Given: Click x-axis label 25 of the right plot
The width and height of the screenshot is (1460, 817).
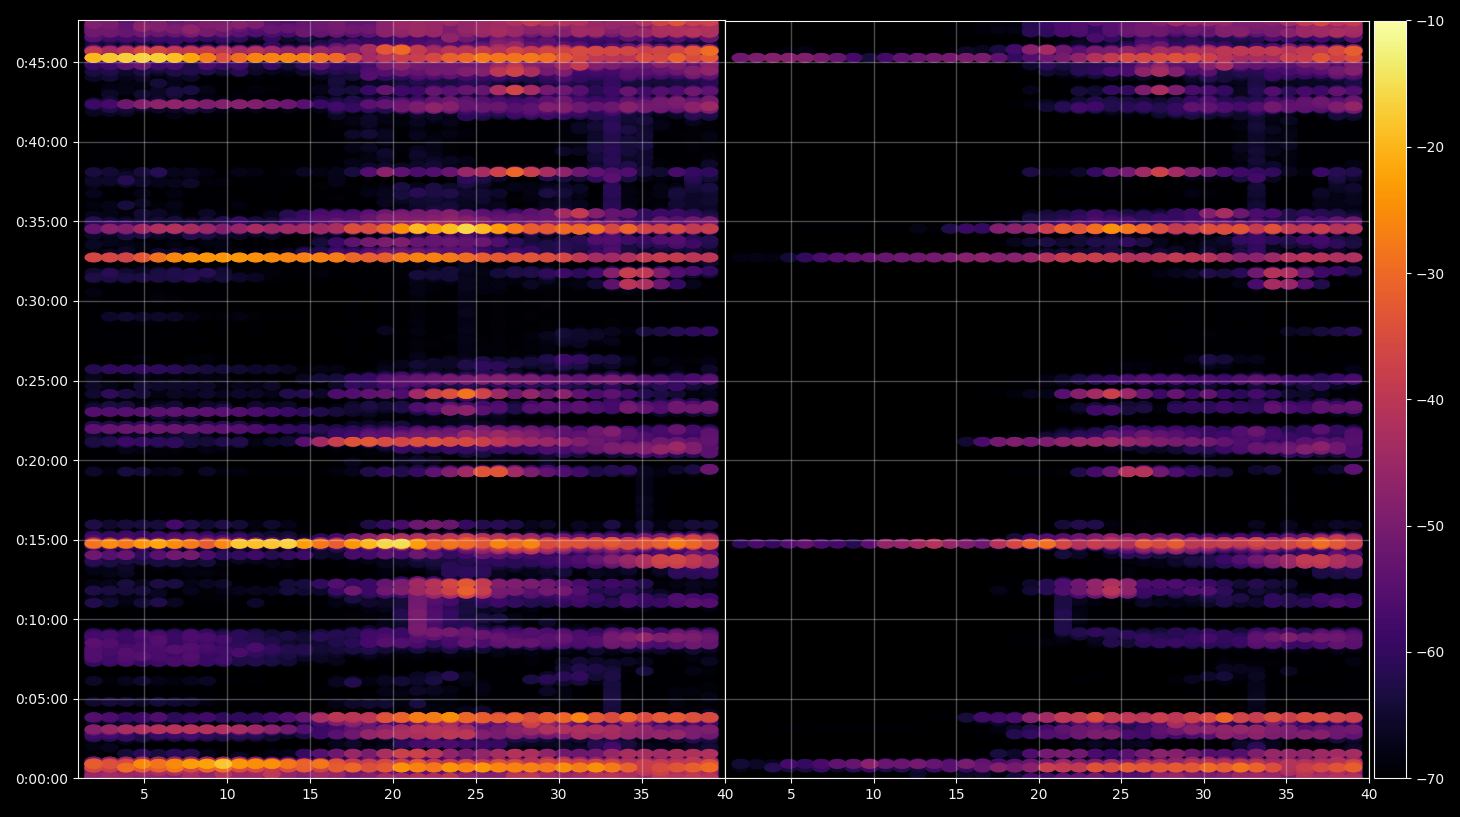Looking at the screenshot, I should tap(1121, 795).
